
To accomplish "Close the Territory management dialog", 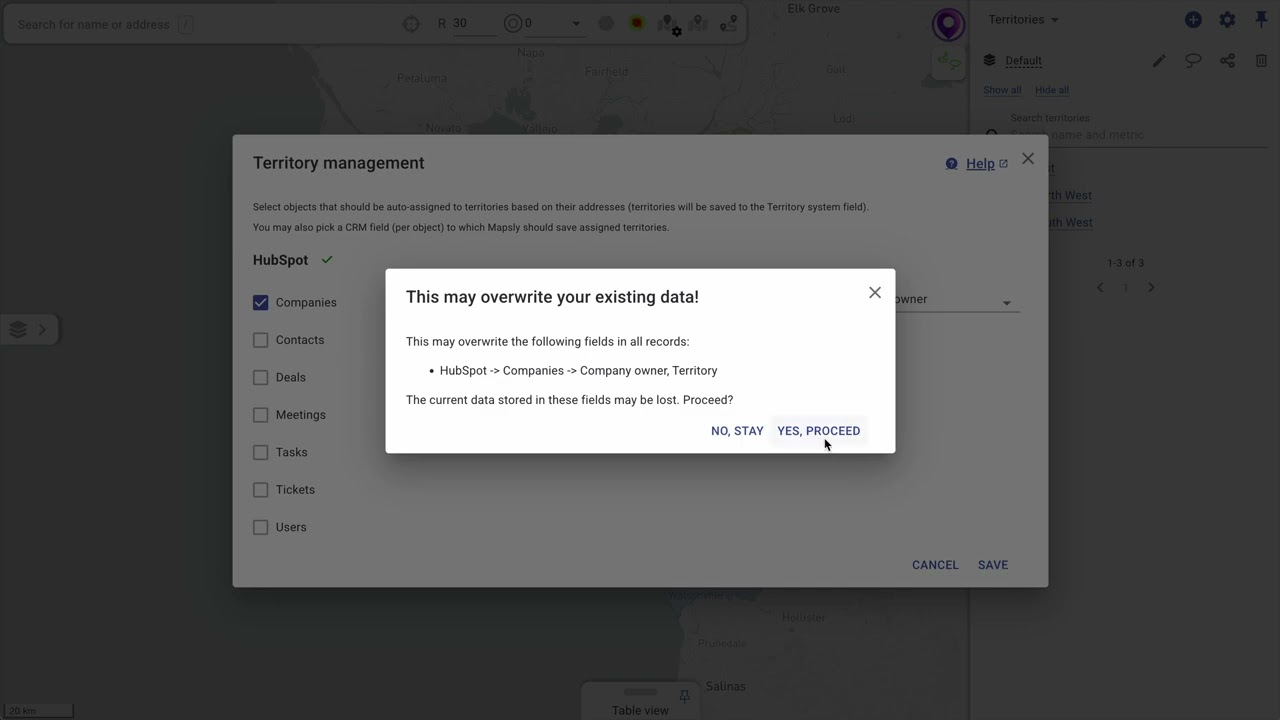I will [1028, 159].
